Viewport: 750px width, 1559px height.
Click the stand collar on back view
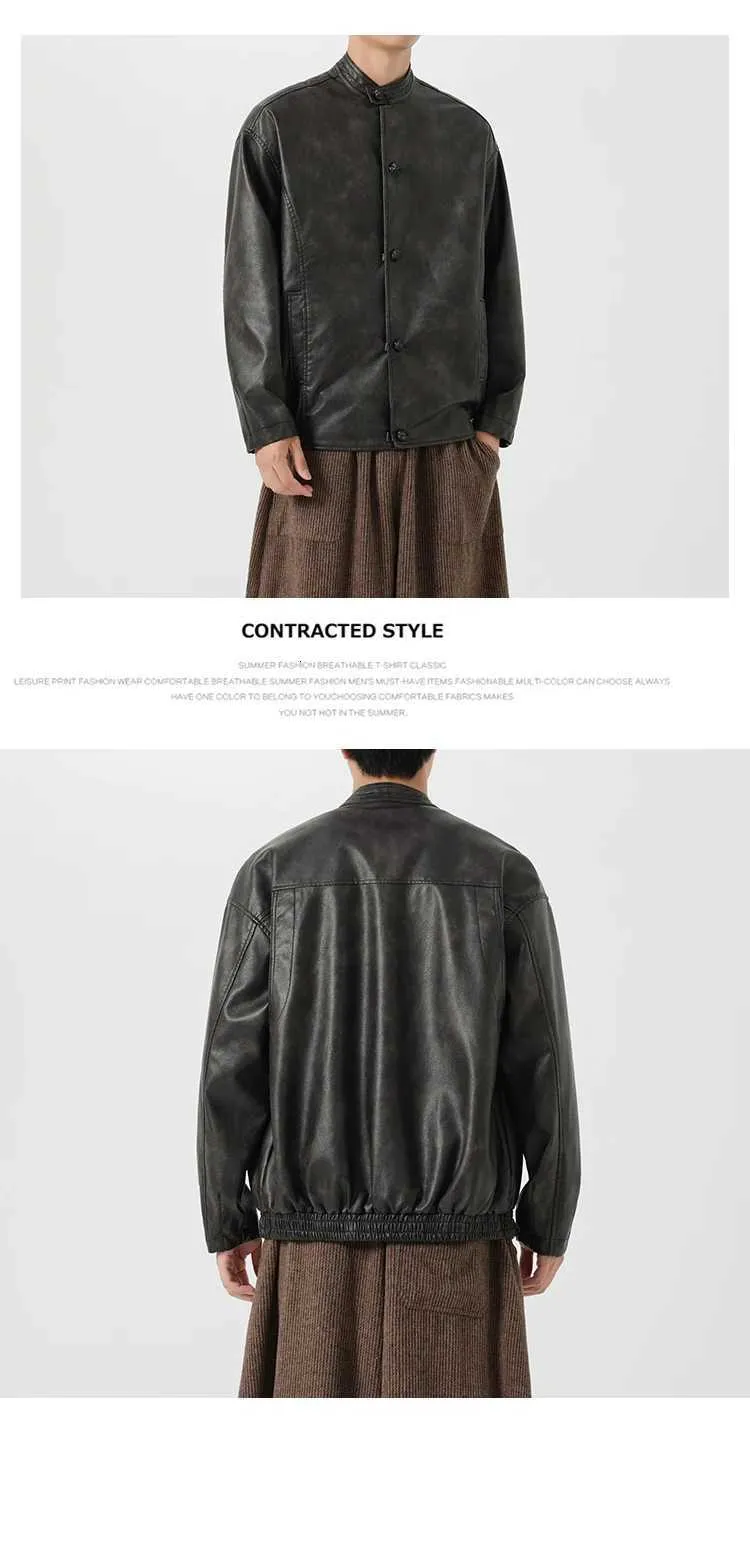point(388,795)
